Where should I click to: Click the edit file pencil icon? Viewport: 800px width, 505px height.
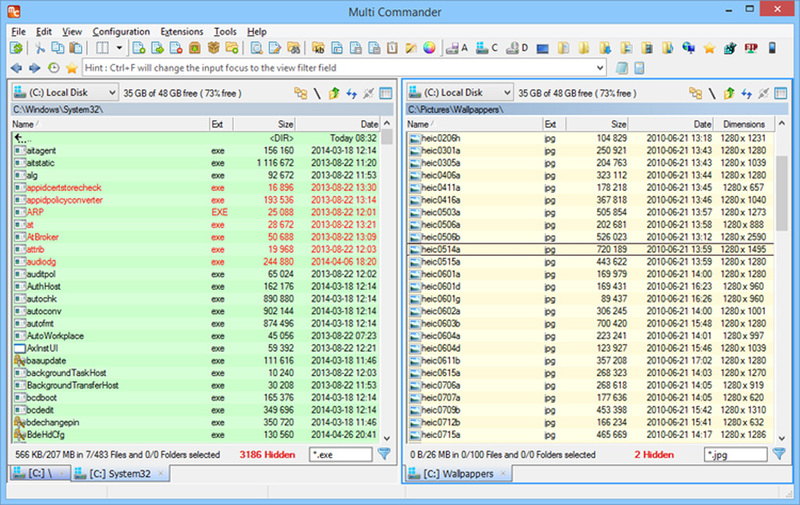pyautogui.click(x=275, y=48)
